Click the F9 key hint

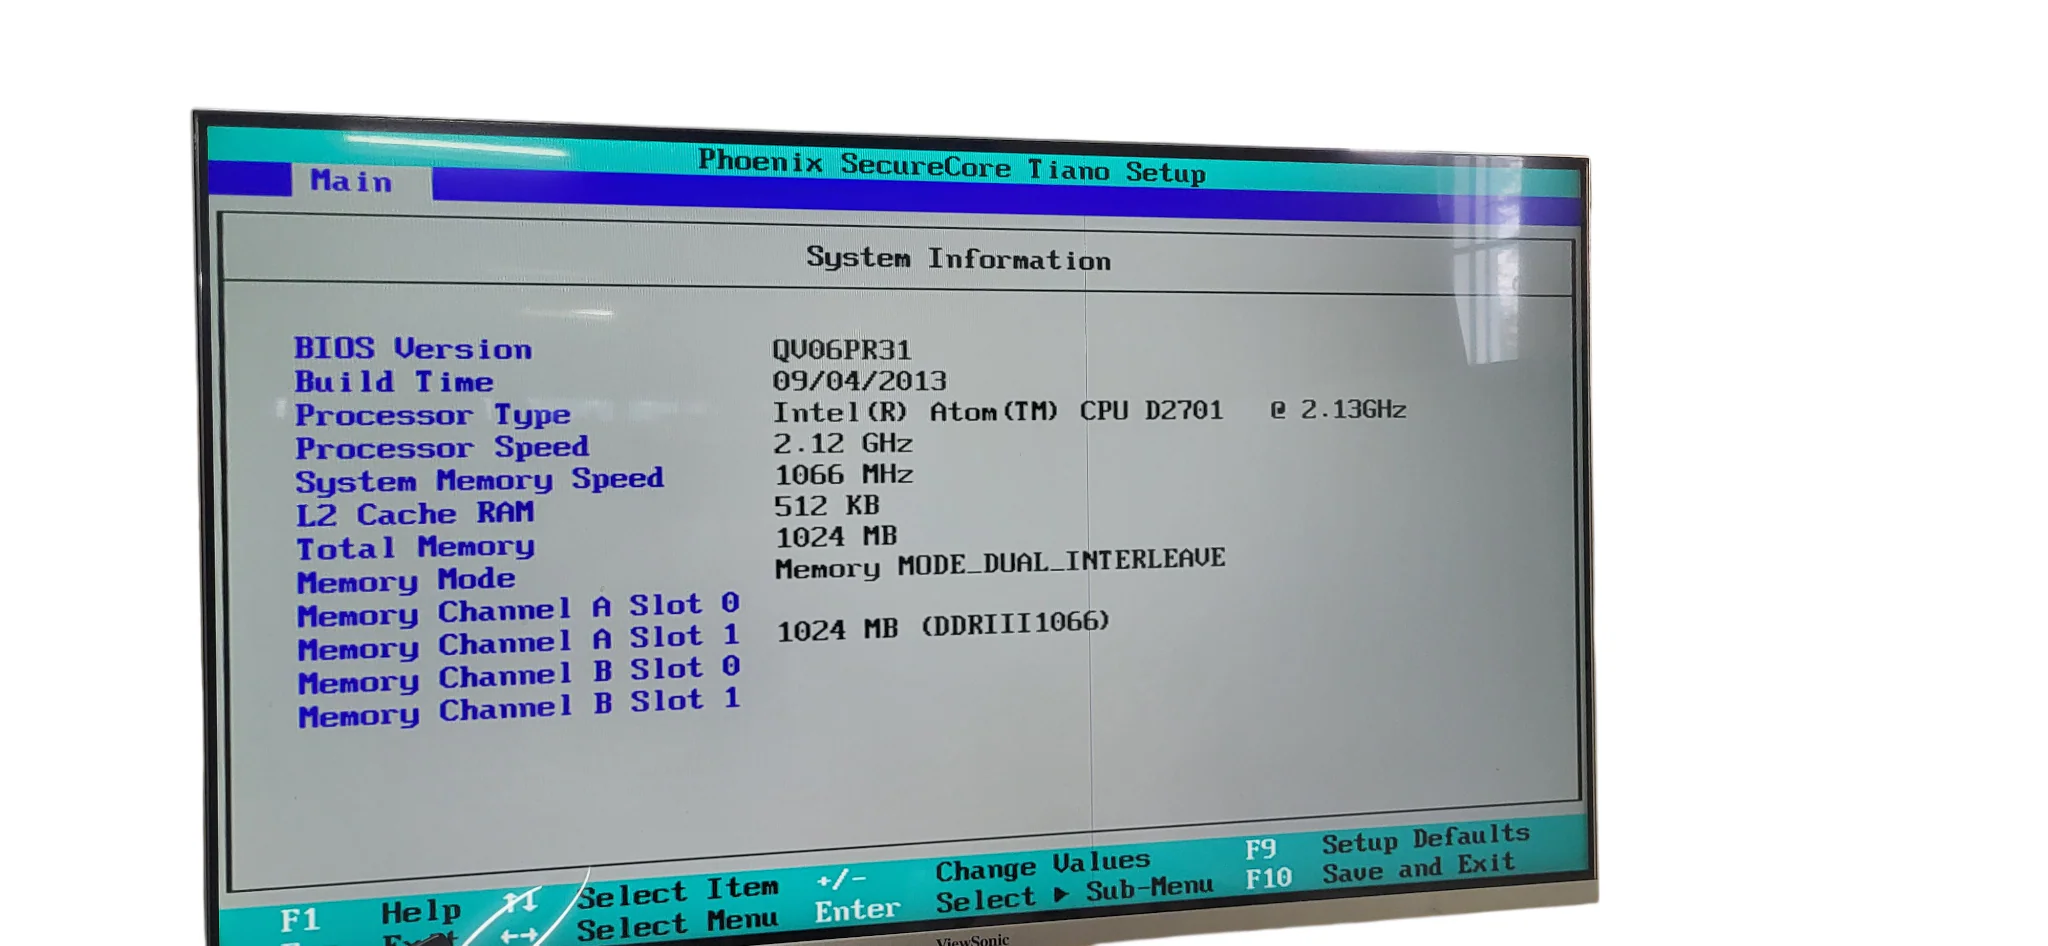pyautogui.click(x=1260, y=849)
